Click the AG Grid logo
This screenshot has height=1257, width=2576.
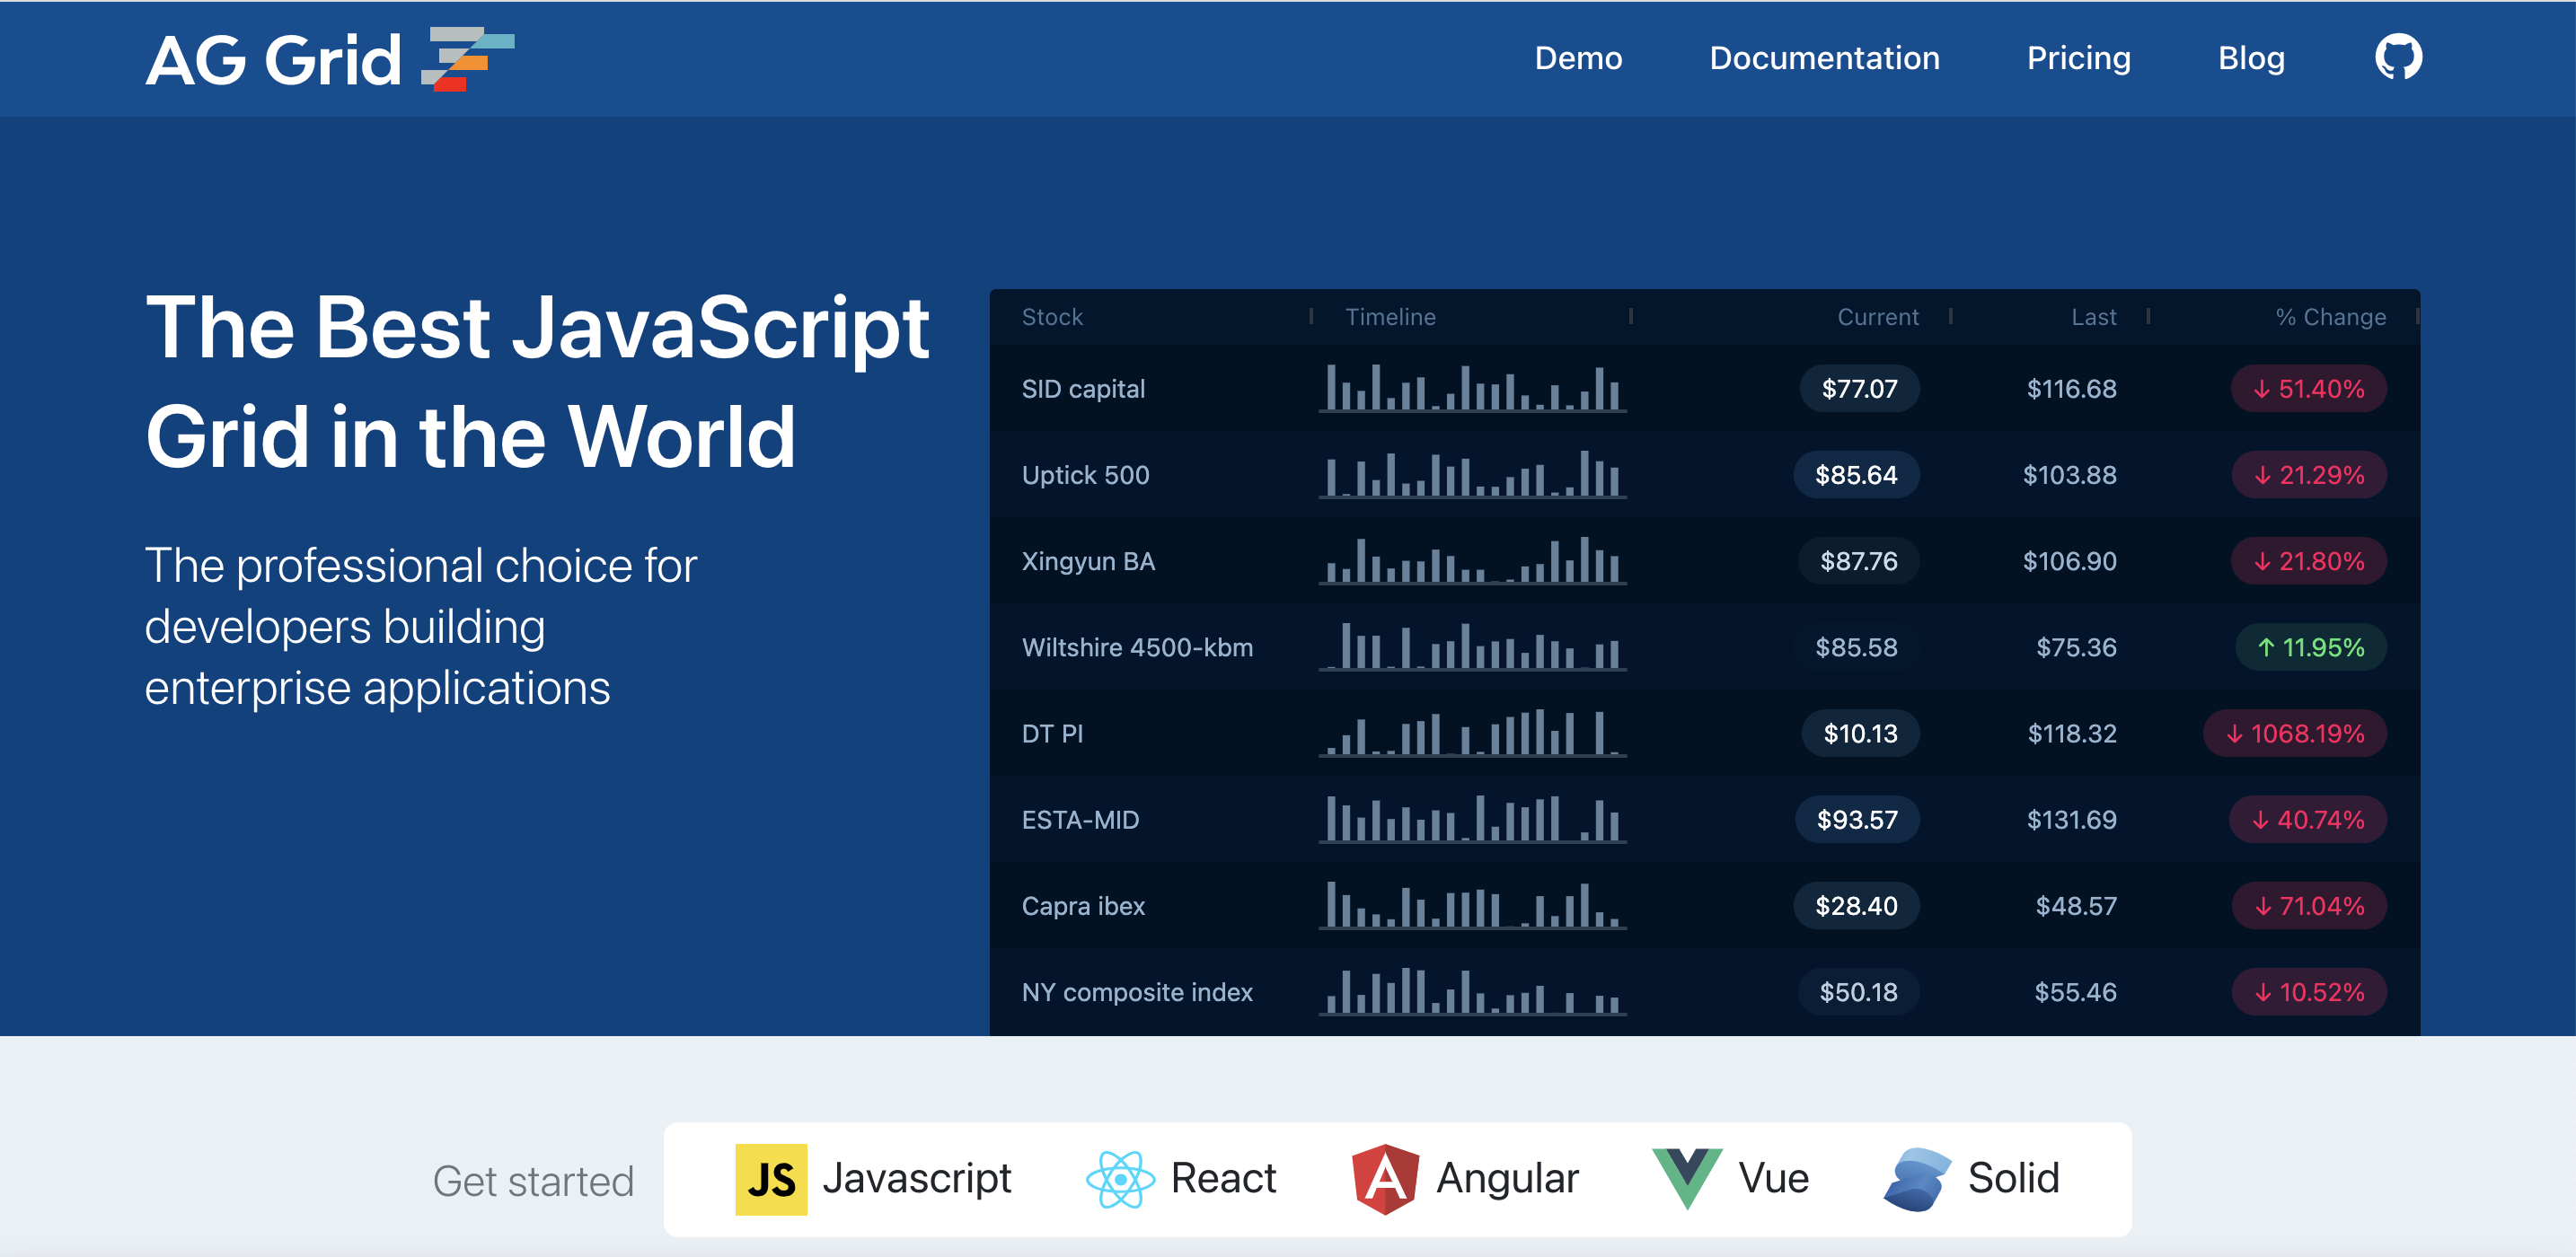tap(330, 59)
